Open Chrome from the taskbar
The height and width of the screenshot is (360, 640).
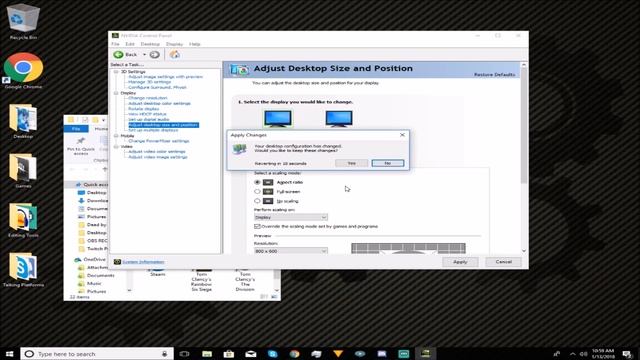coord(294,353)
